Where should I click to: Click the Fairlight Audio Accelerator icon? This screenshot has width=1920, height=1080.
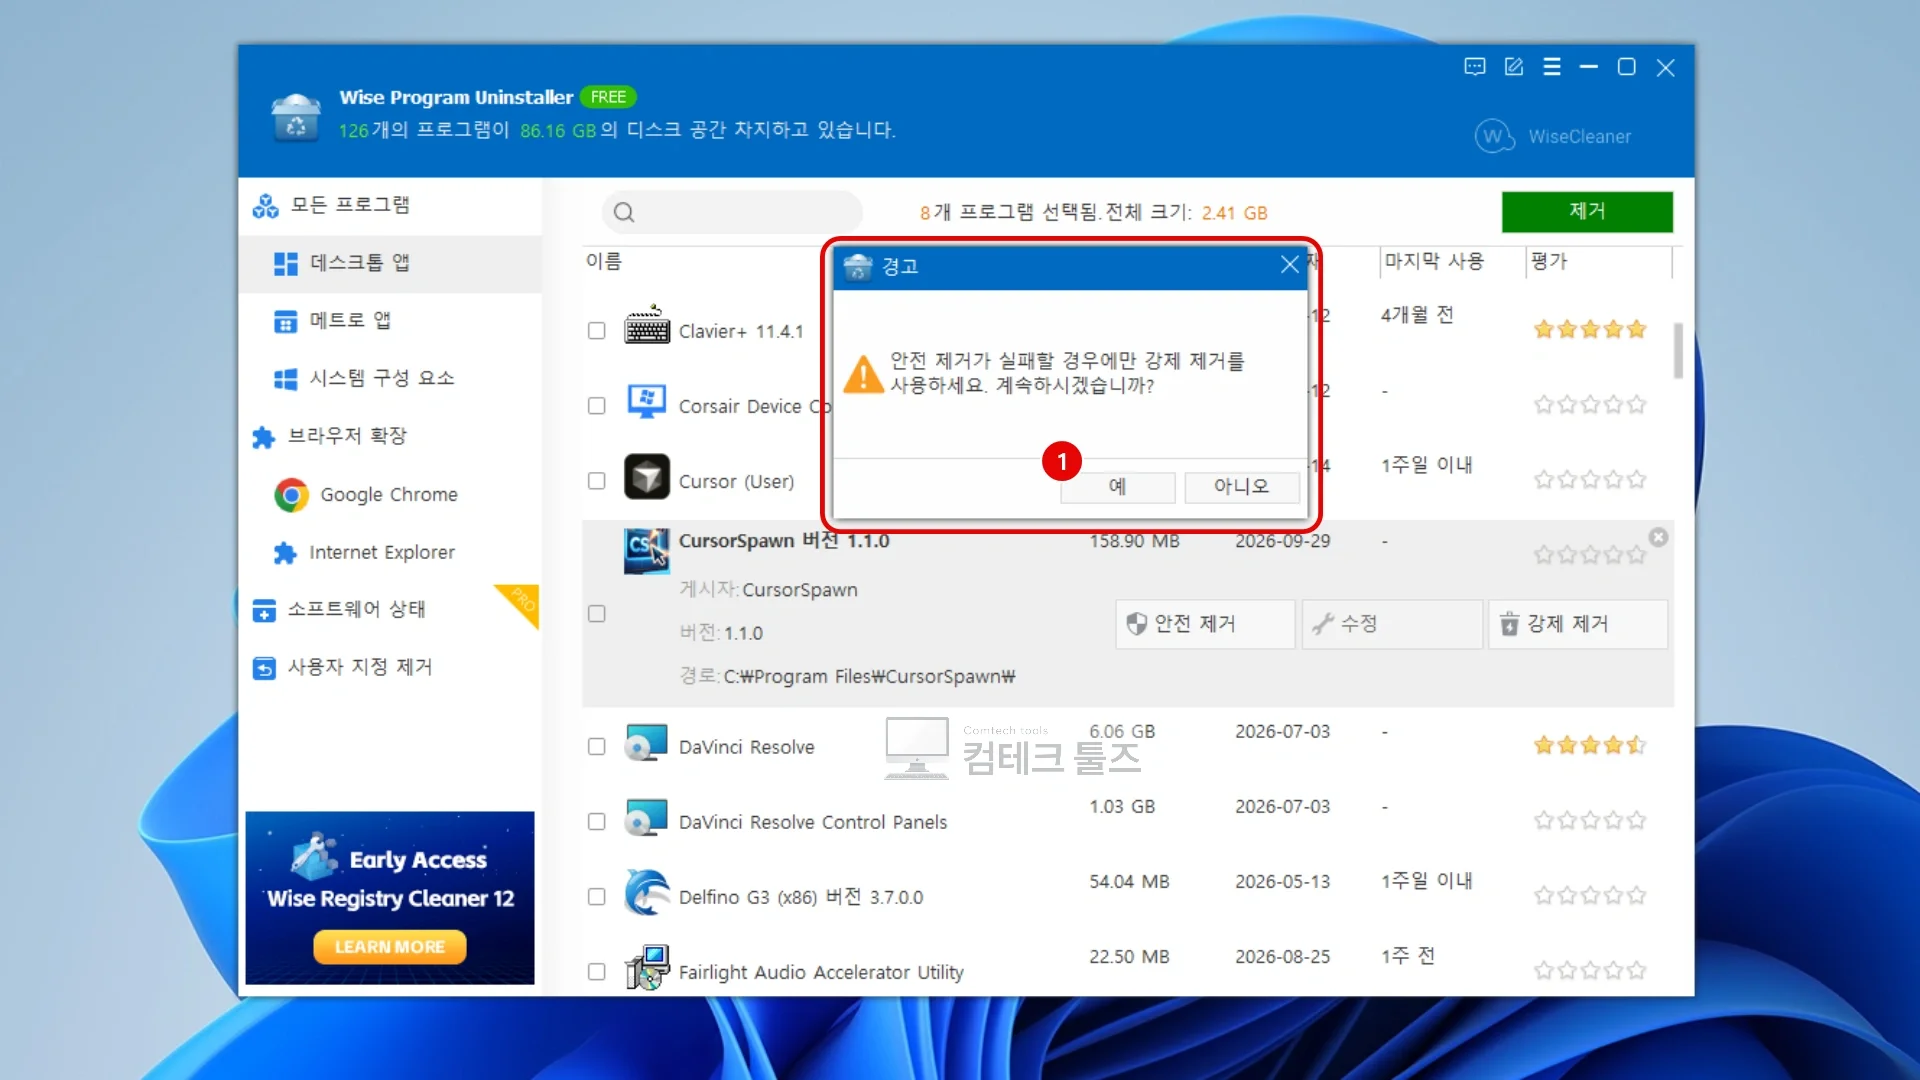pyautogui.click(x=647, y=967)
